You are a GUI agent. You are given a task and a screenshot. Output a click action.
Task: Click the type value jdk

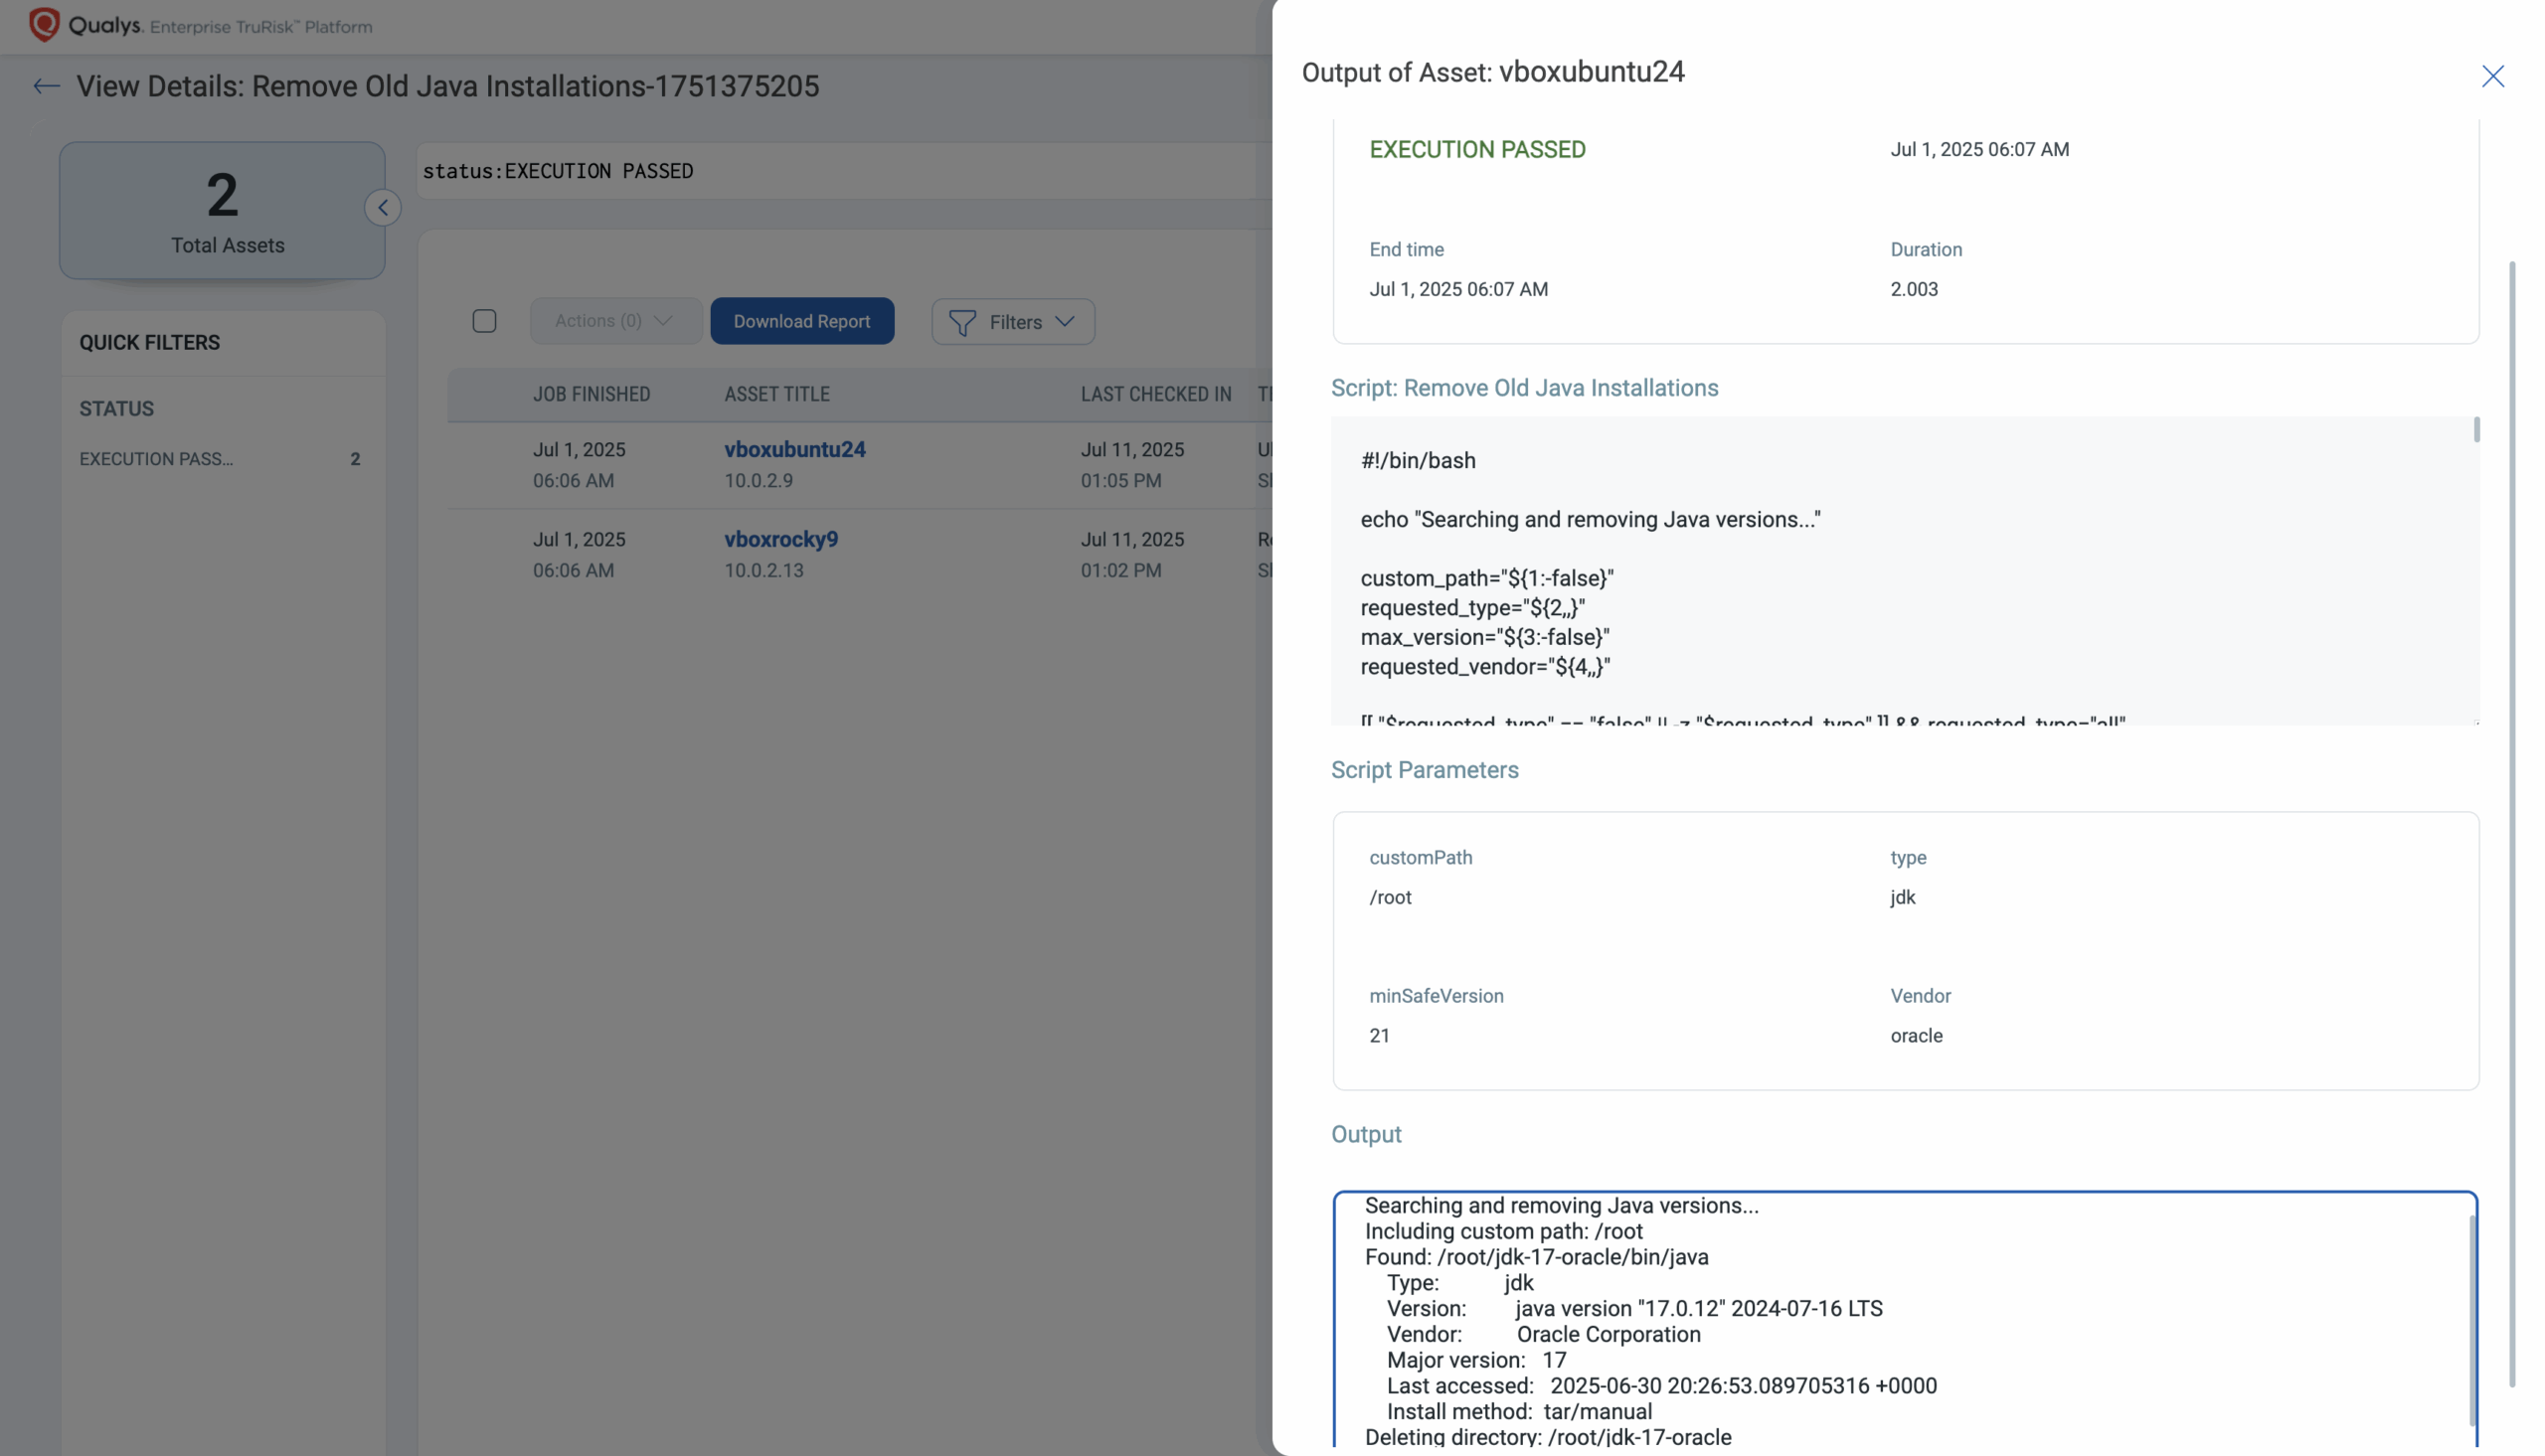1902,897
